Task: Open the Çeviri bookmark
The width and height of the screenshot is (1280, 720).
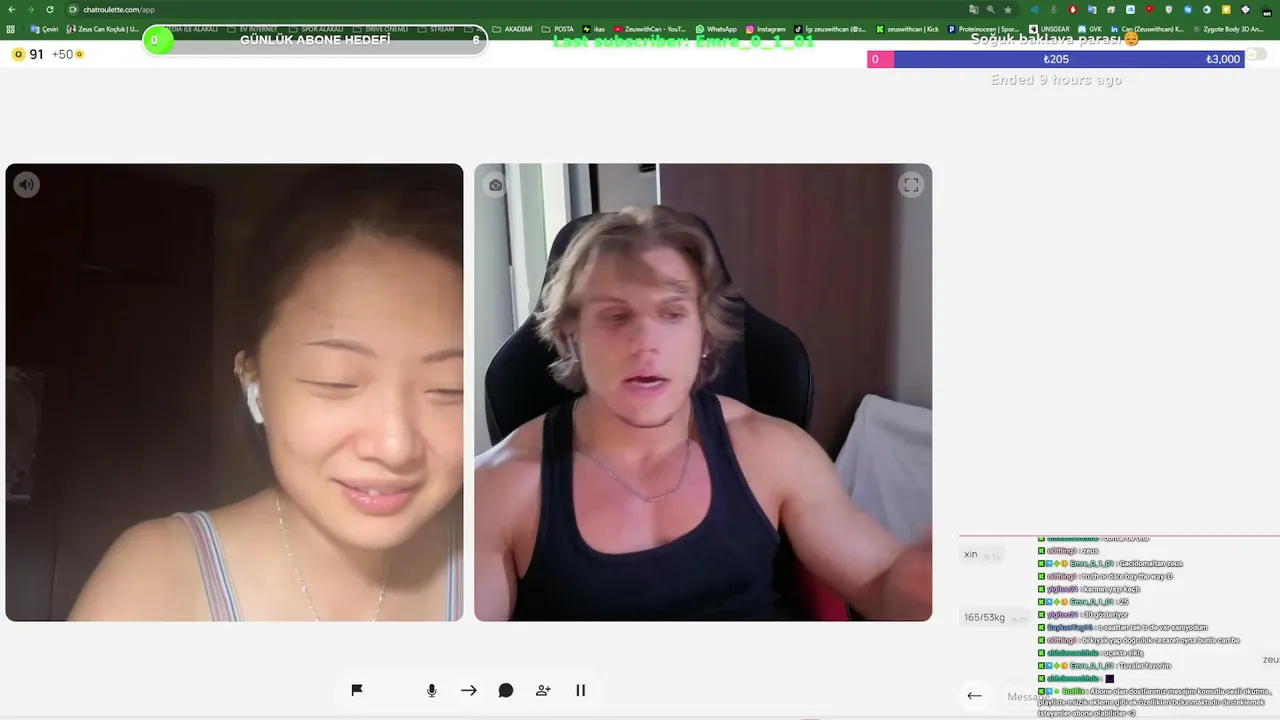Action: [45, 29]
